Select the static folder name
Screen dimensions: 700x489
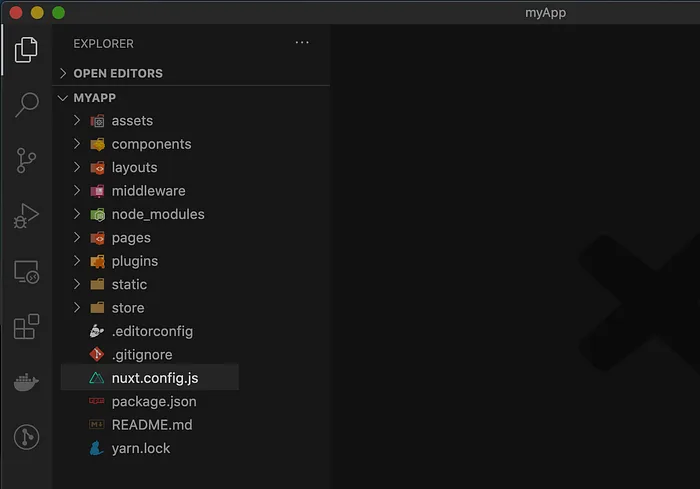[x=129, y=284]
